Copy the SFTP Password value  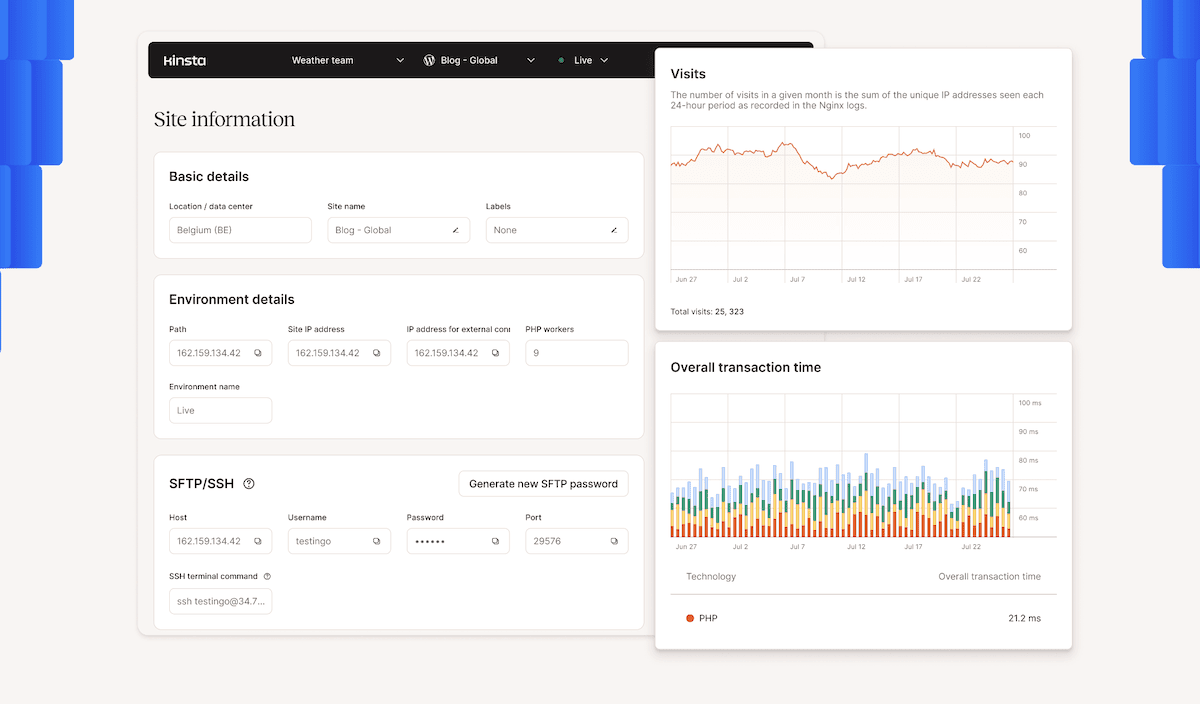[495, 541]
